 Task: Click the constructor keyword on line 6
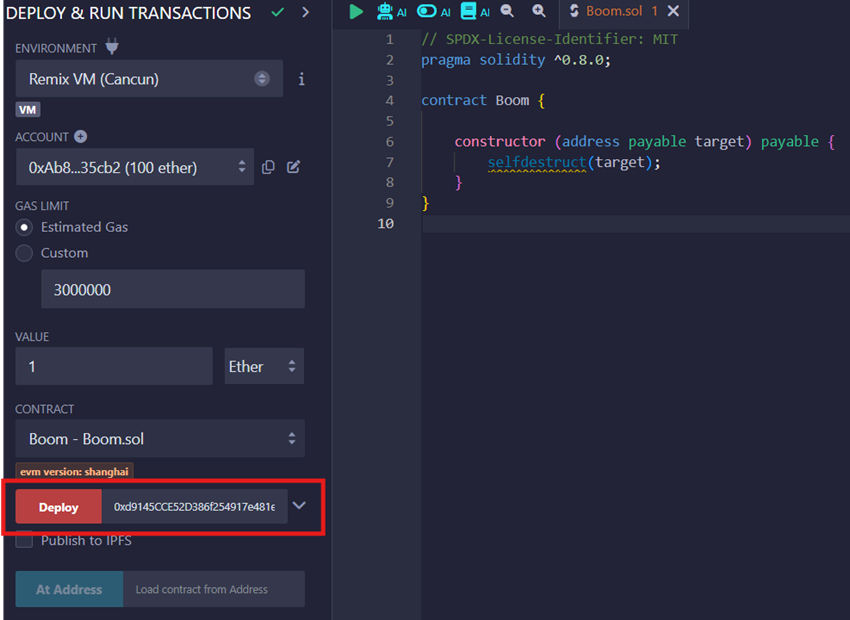pos(499,141)
